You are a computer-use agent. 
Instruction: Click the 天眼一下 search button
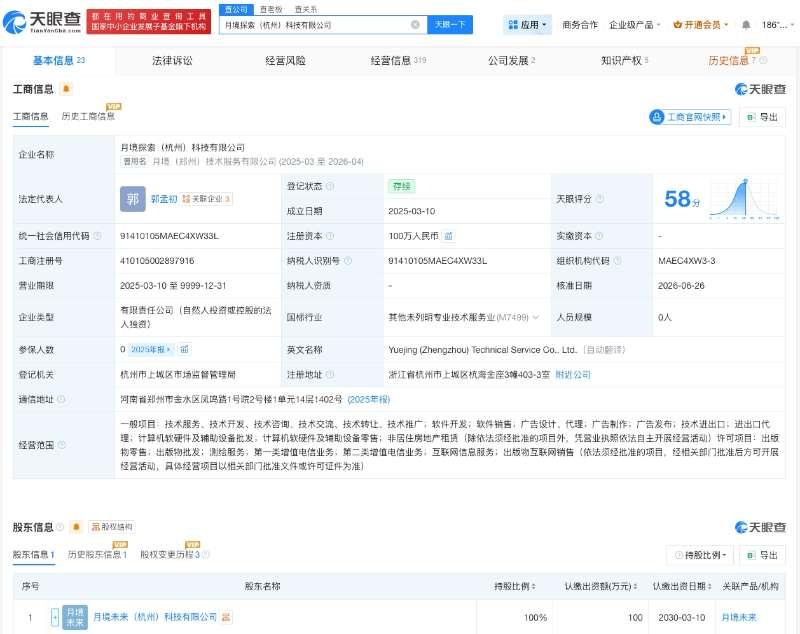tap(449, 24)
